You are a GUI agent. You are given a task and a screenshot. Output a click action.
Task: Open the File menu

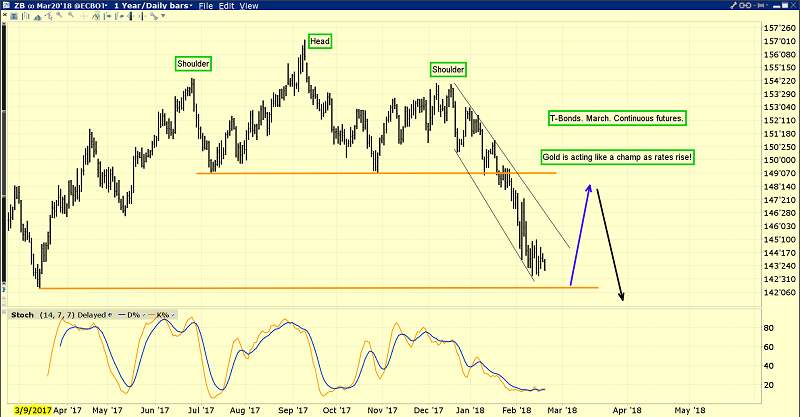[206, 6]
